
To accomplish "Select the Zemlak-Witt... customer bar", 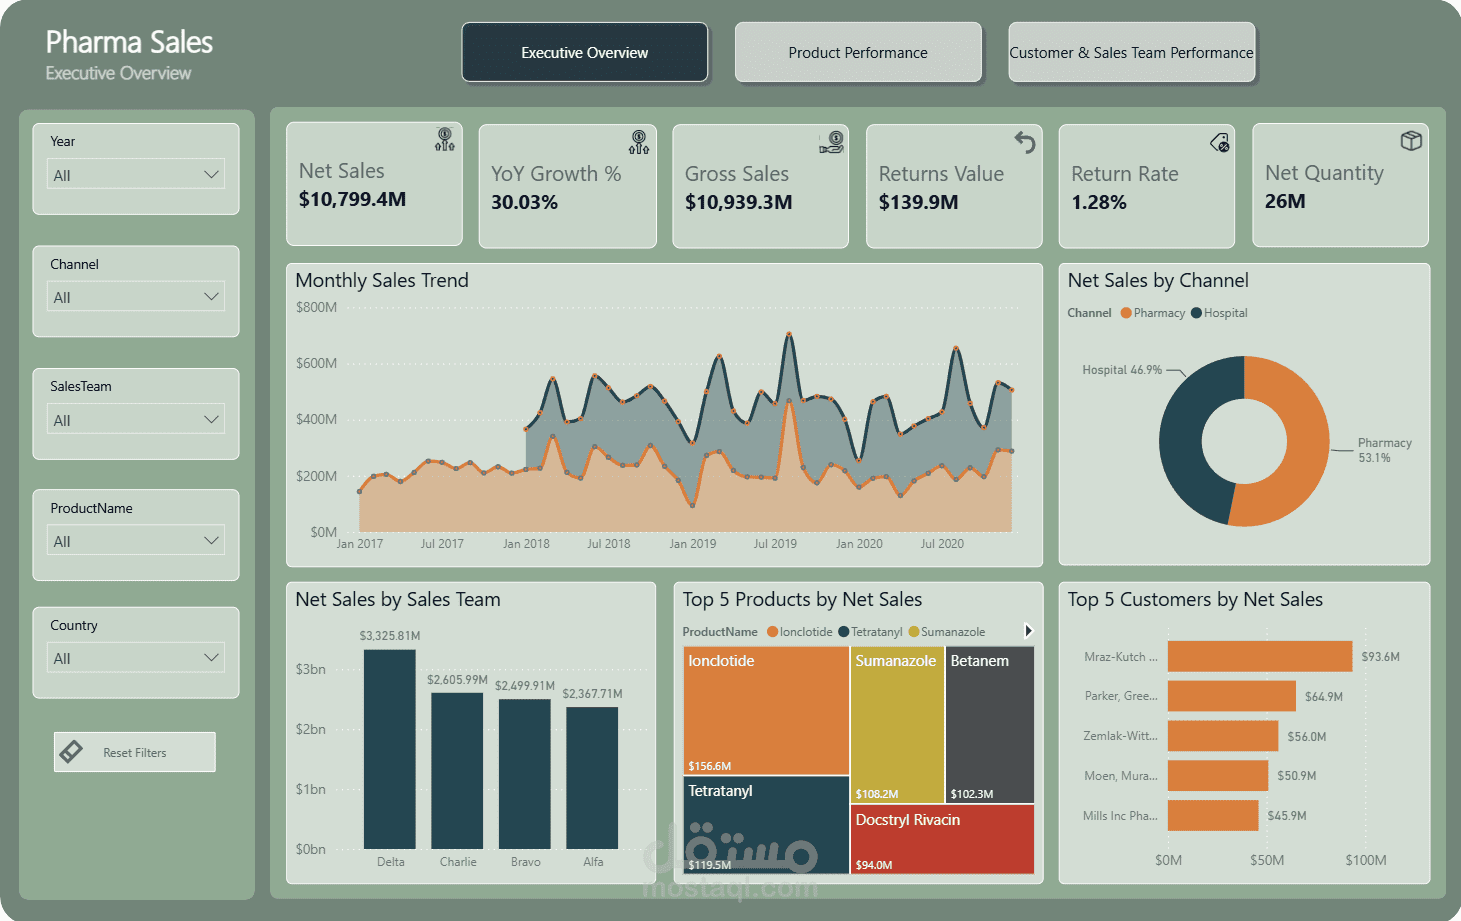I will [x=1223, y=736].
